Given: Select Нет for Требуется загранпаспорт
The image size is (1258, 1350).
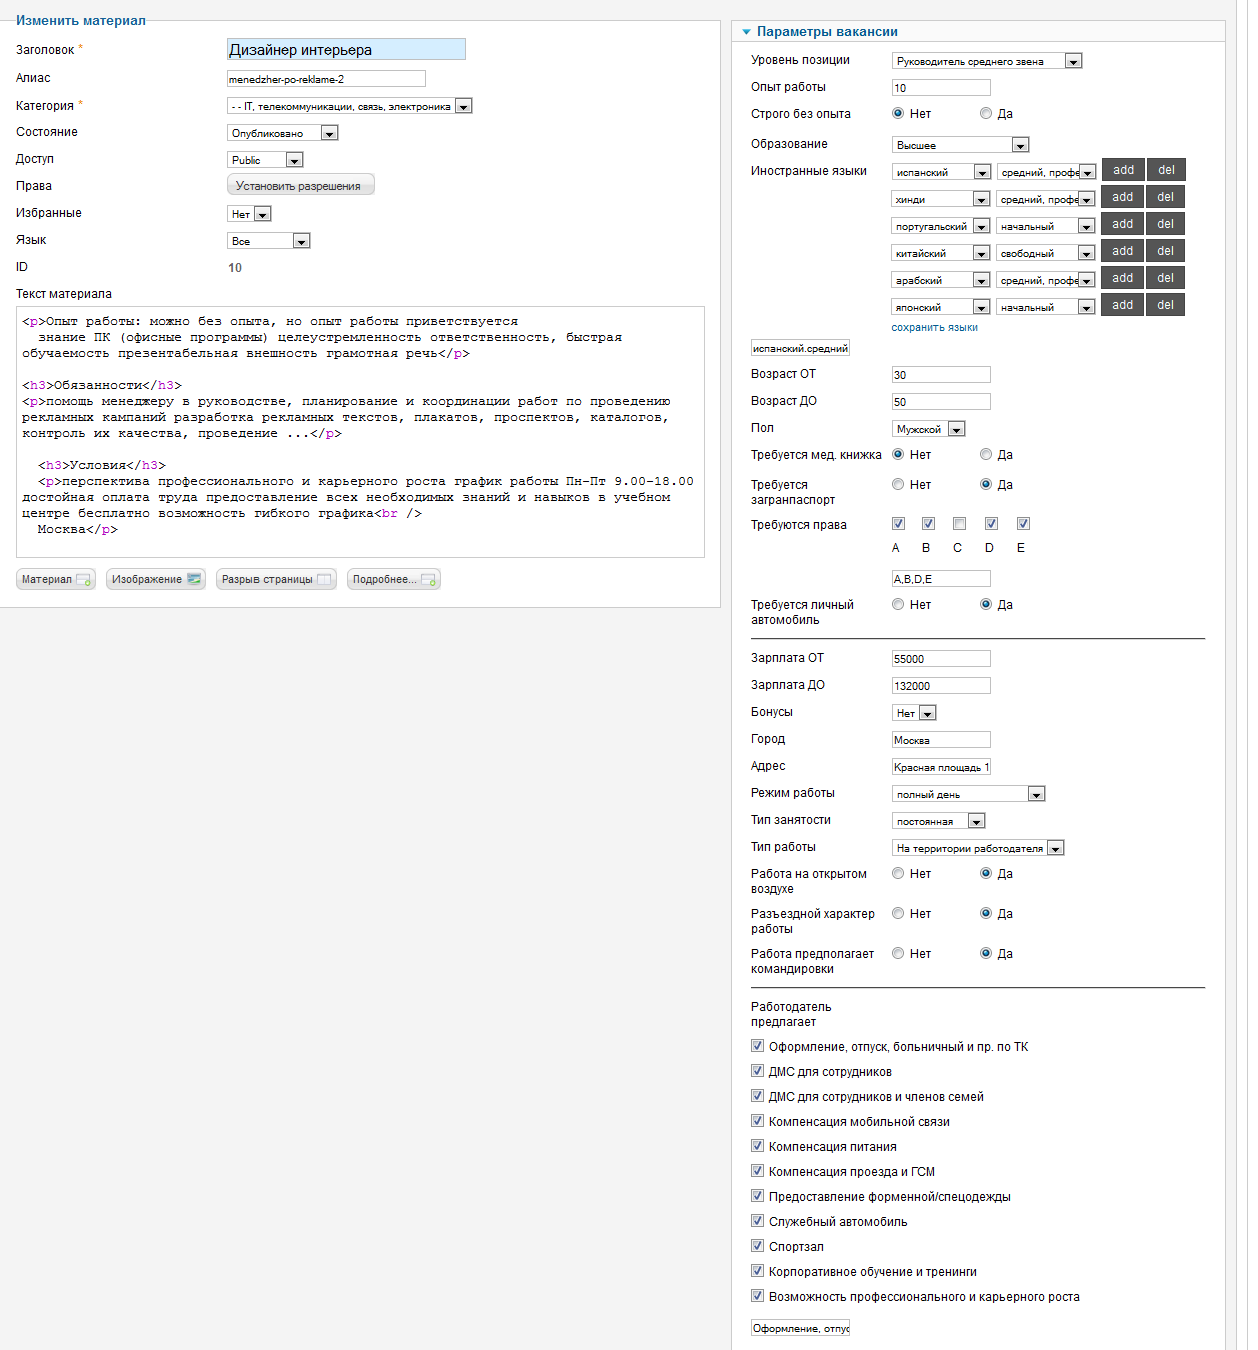Looking at the screenshot, I should coord(898,485).
